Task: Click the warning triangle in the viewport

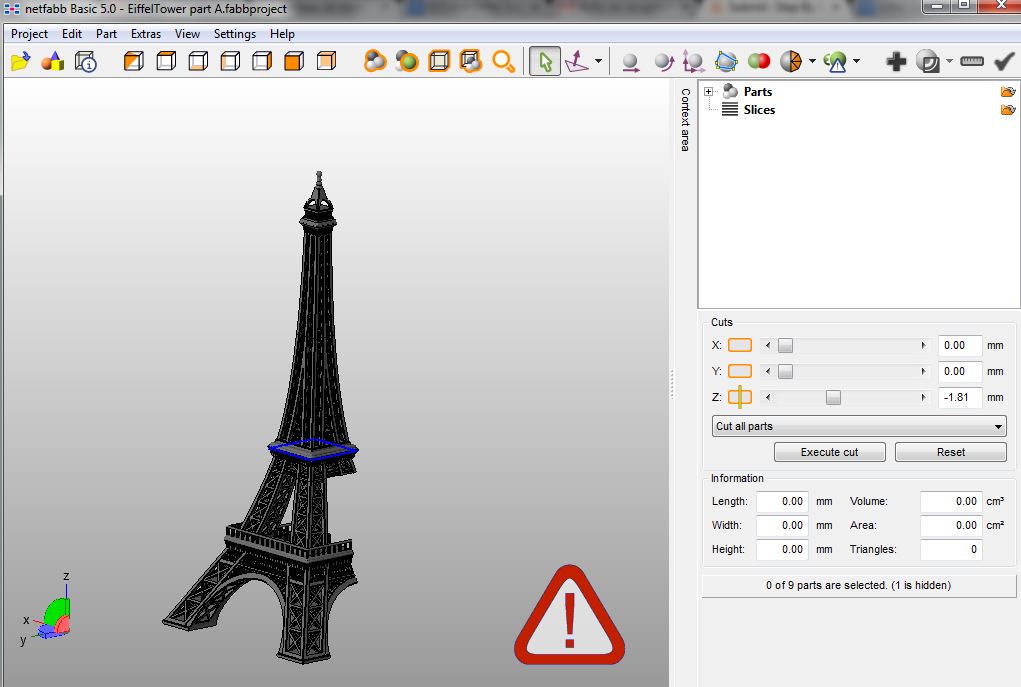Action: pos(570,616)
